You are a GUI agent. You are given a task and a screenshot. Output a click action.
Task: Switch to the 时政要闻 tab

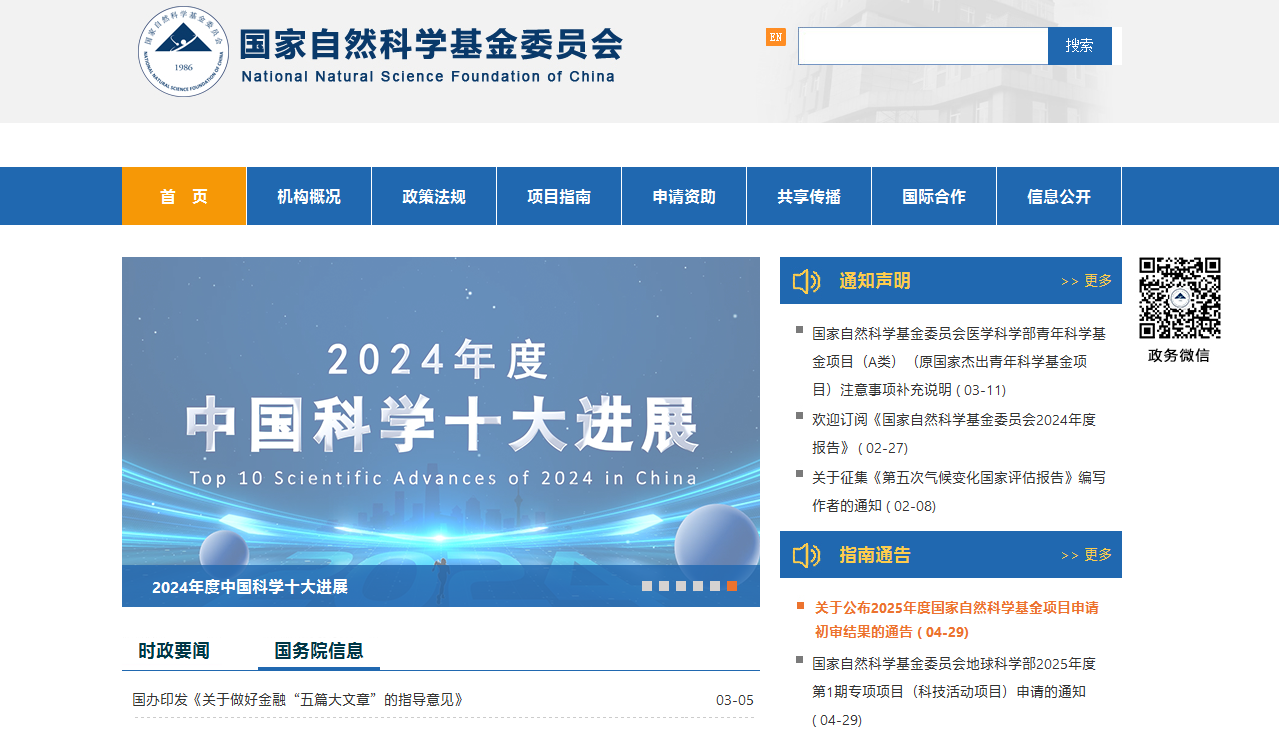[174, 651]
